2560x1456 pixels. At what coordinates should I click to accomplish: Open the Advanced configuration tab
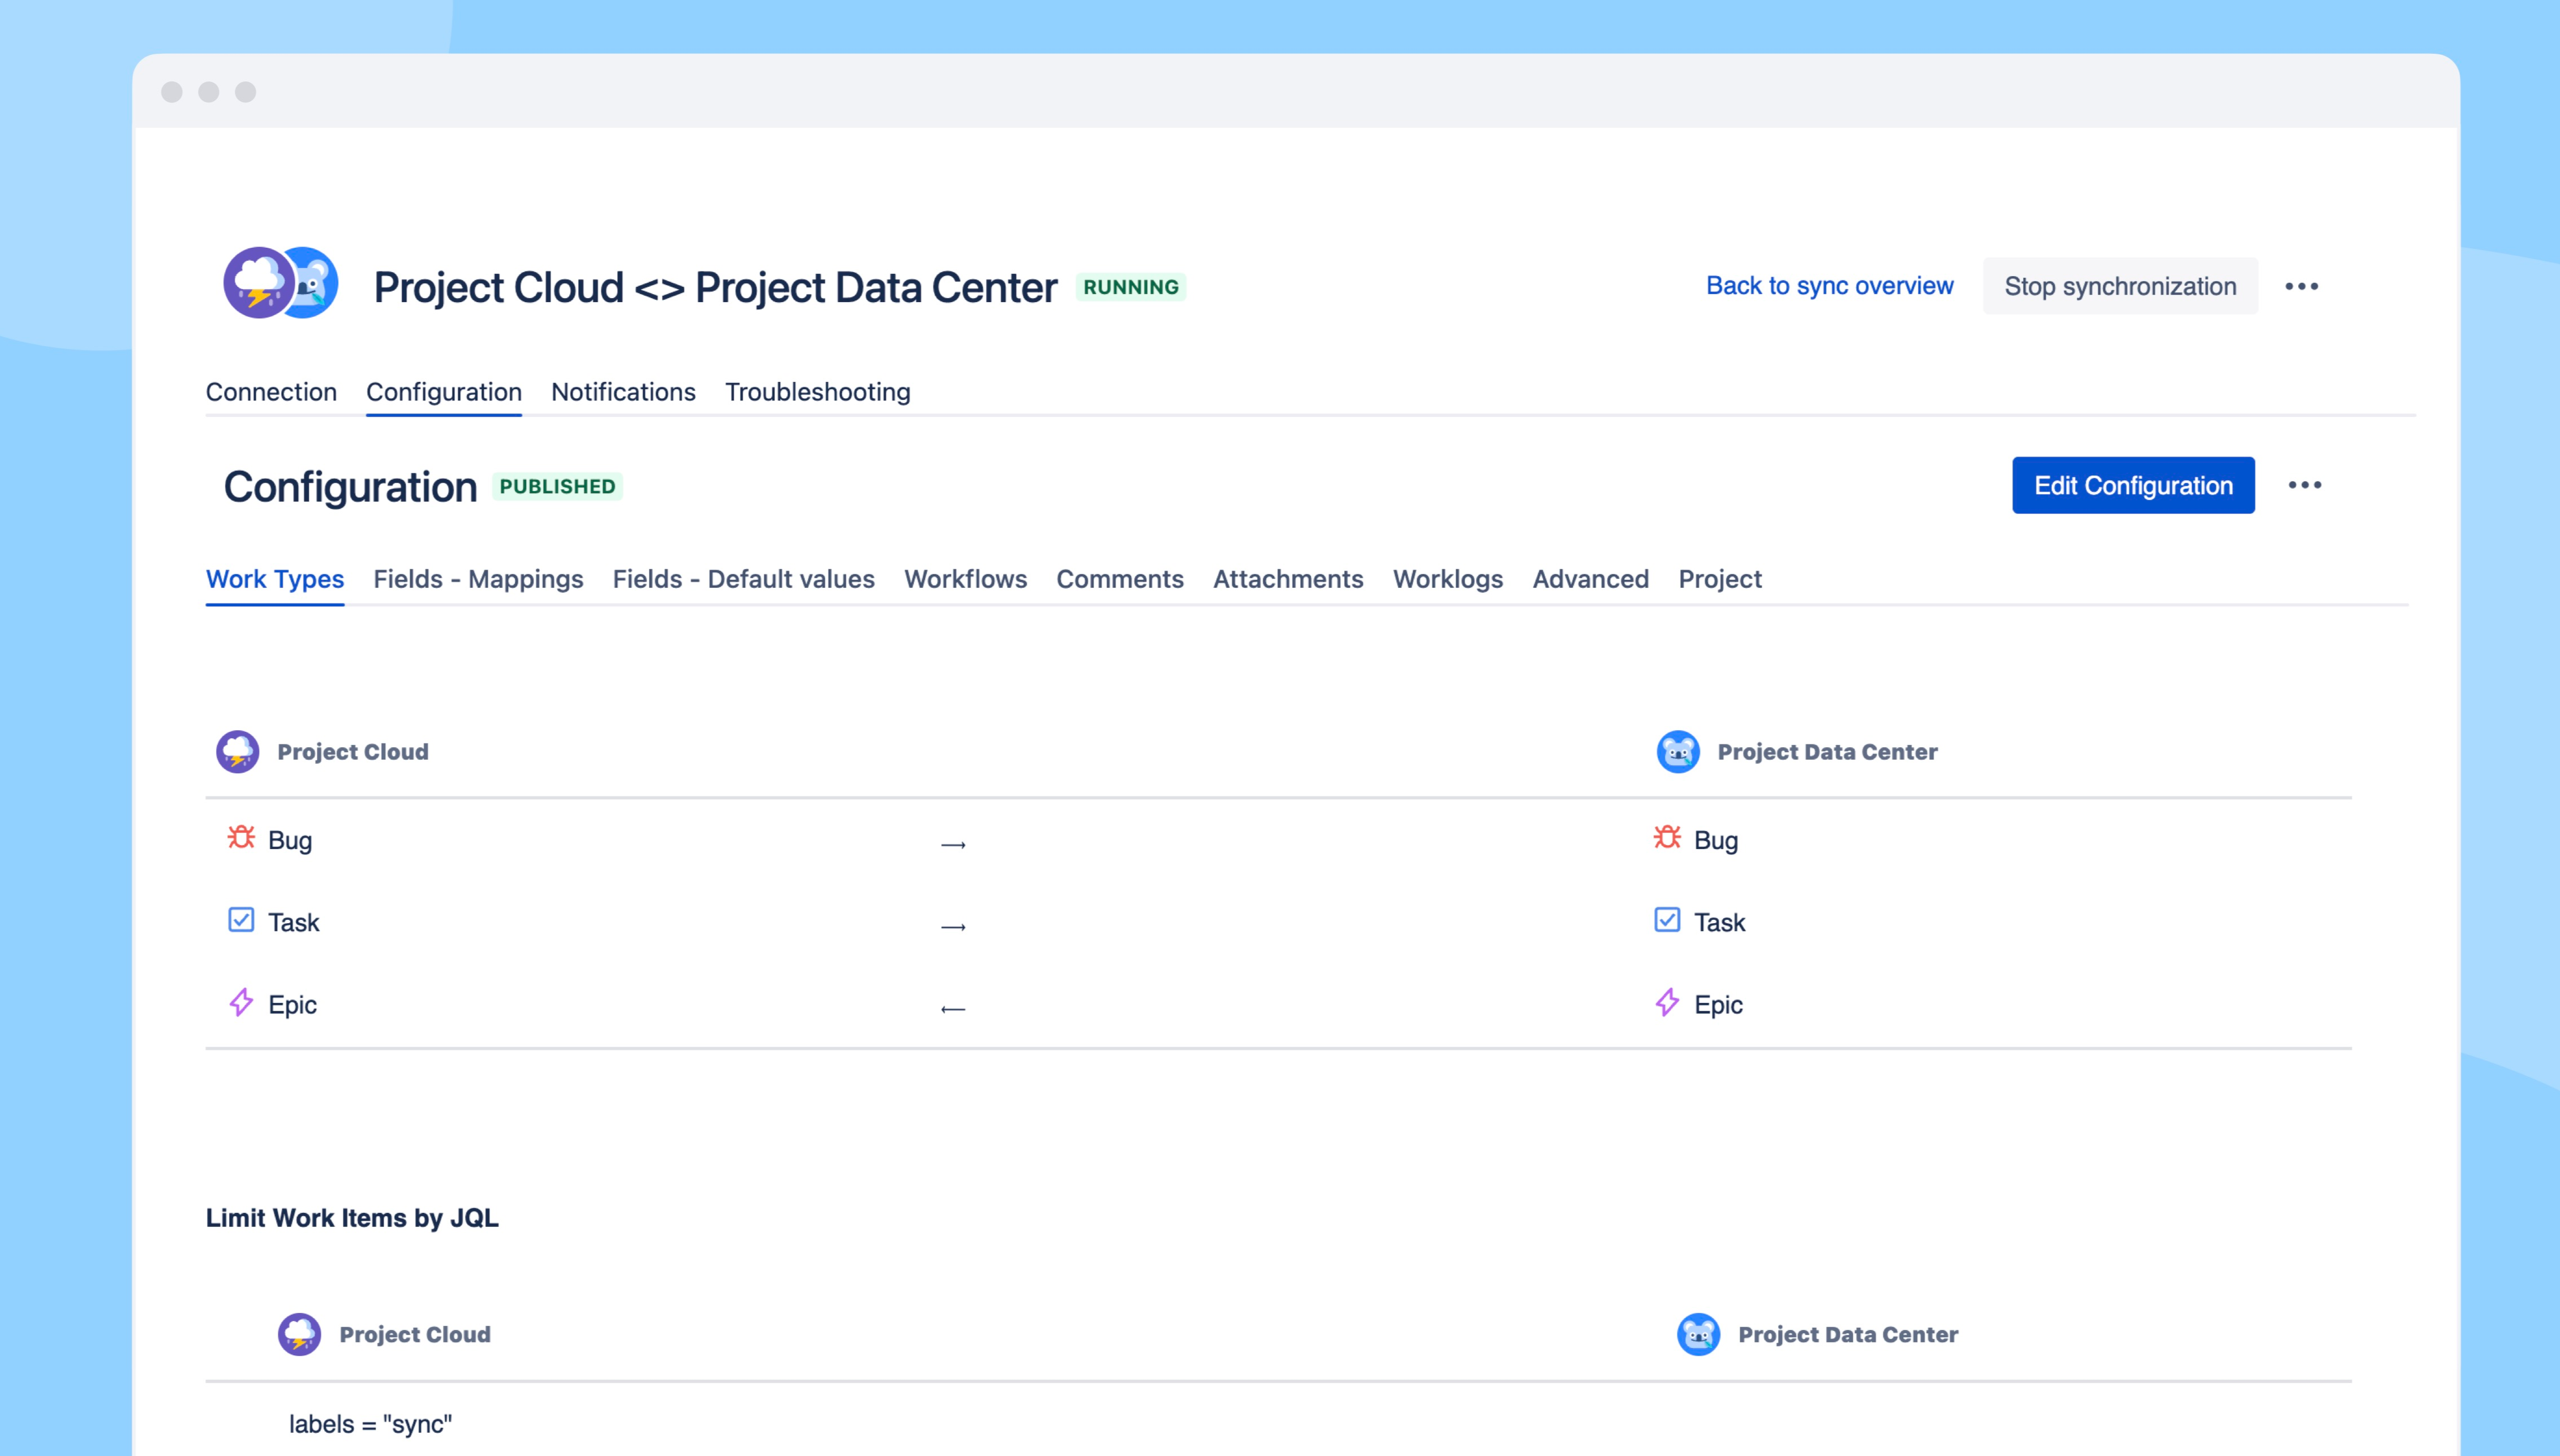(x=1590, y=579)
